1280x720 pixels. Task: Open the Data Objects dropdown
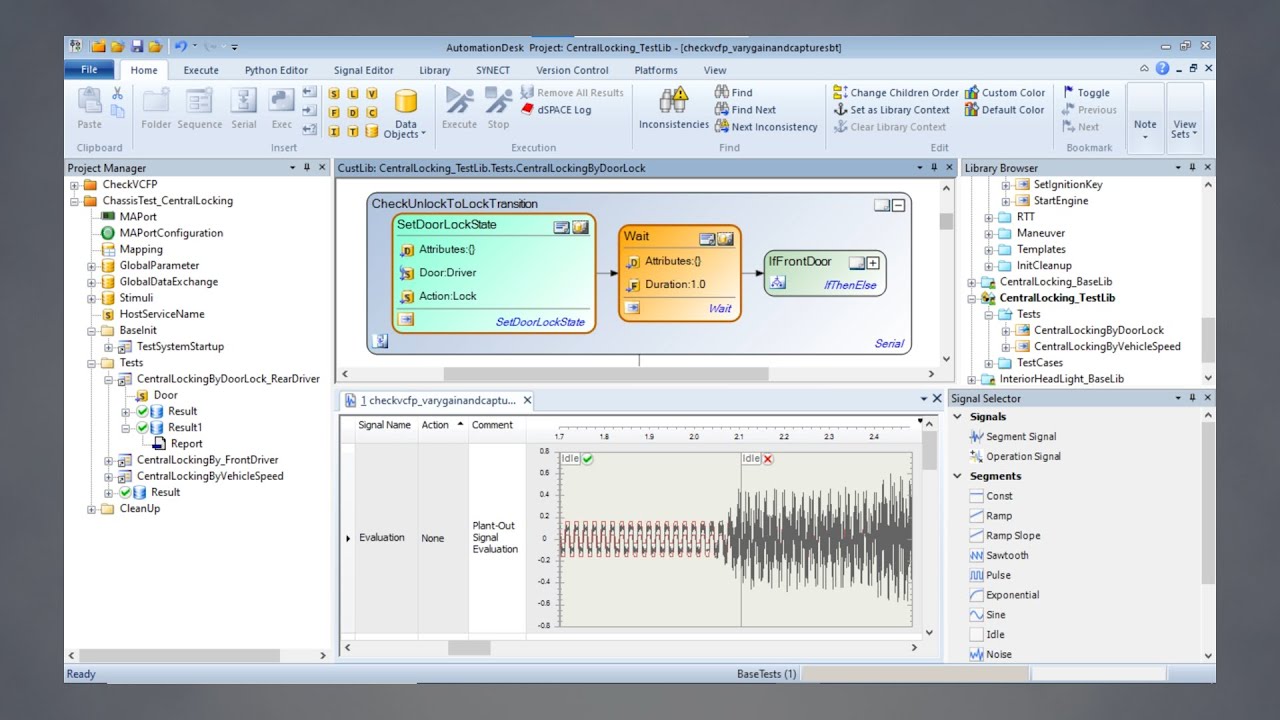tap(405, 113)
